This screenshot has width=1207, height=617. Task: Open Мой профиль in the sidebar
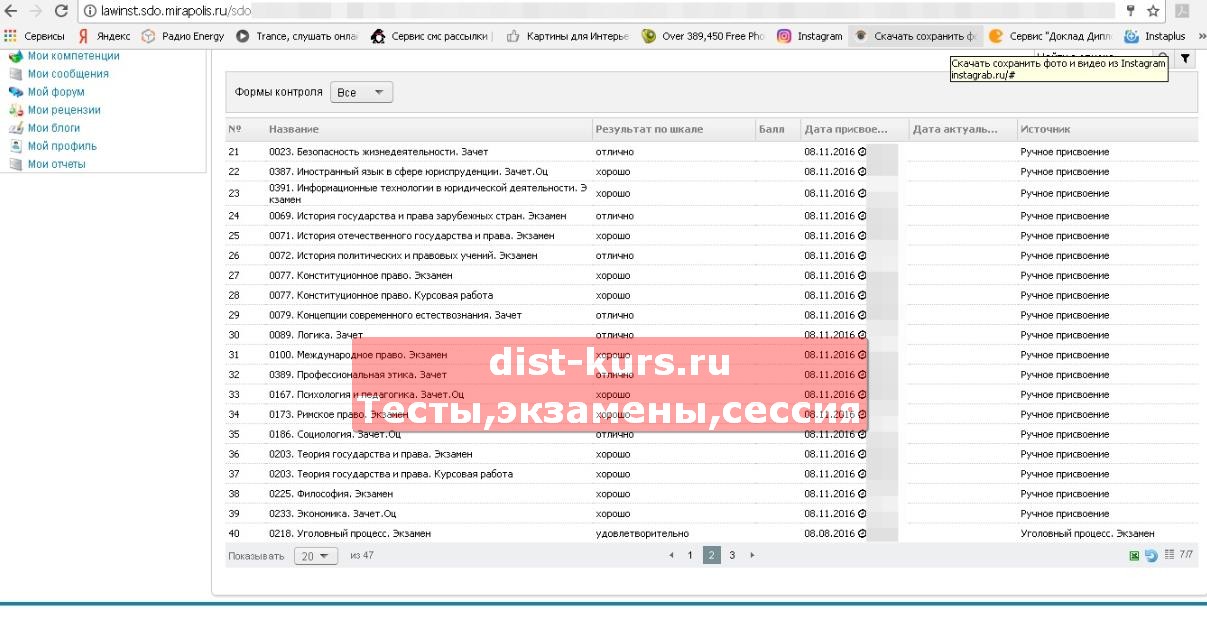pos(62,146)
